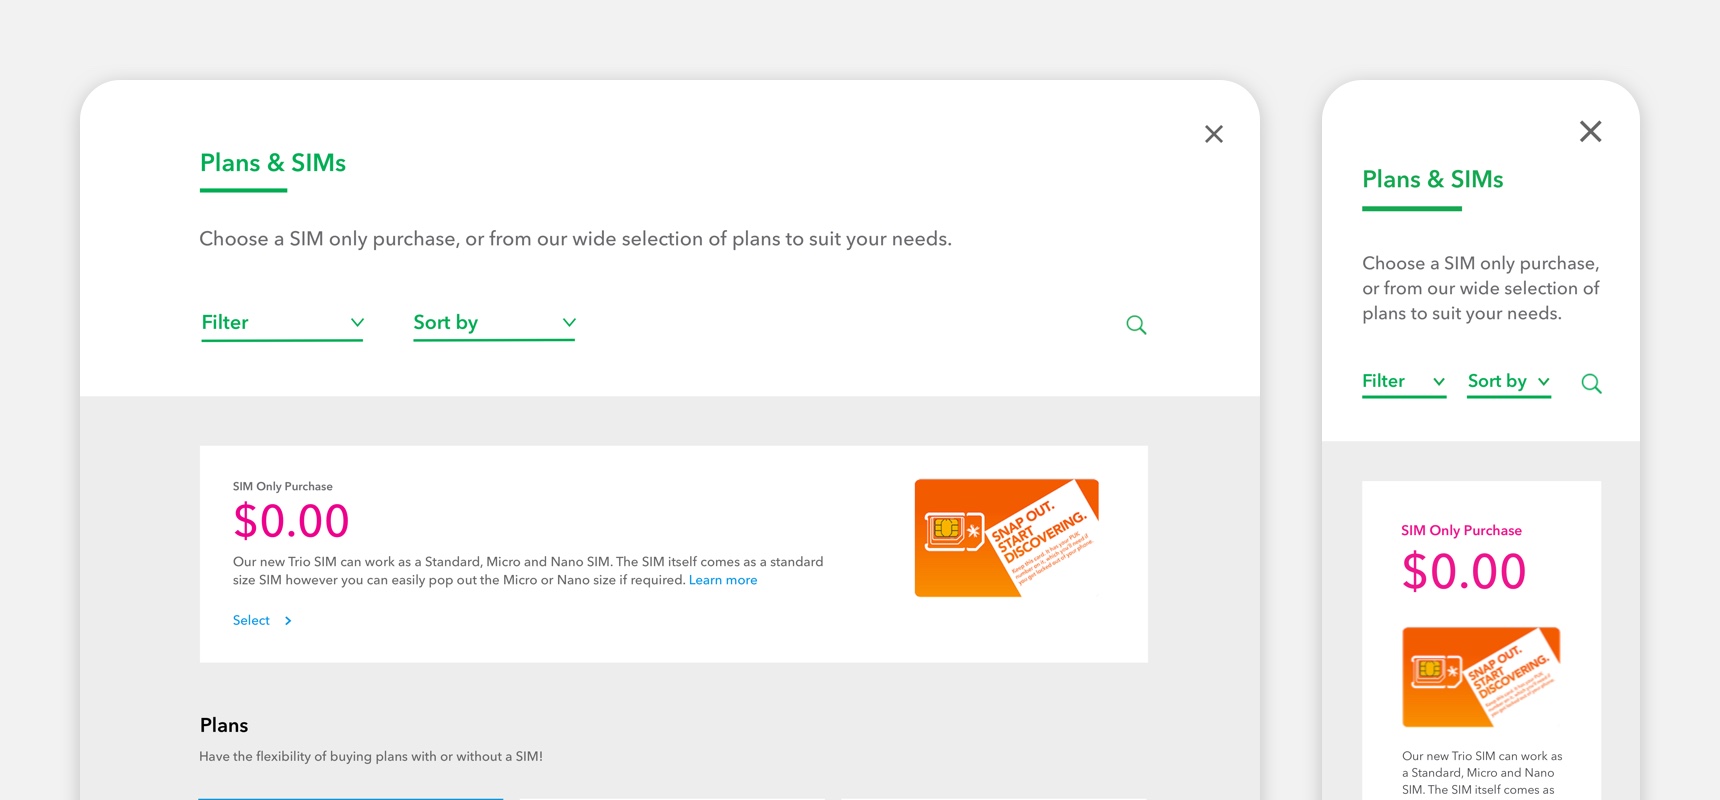Image resolution: width=1720 pixels, height=800 pixels.
Task: Expand Sort by dropdown in the narrow panel
Action: [1508, 382]
